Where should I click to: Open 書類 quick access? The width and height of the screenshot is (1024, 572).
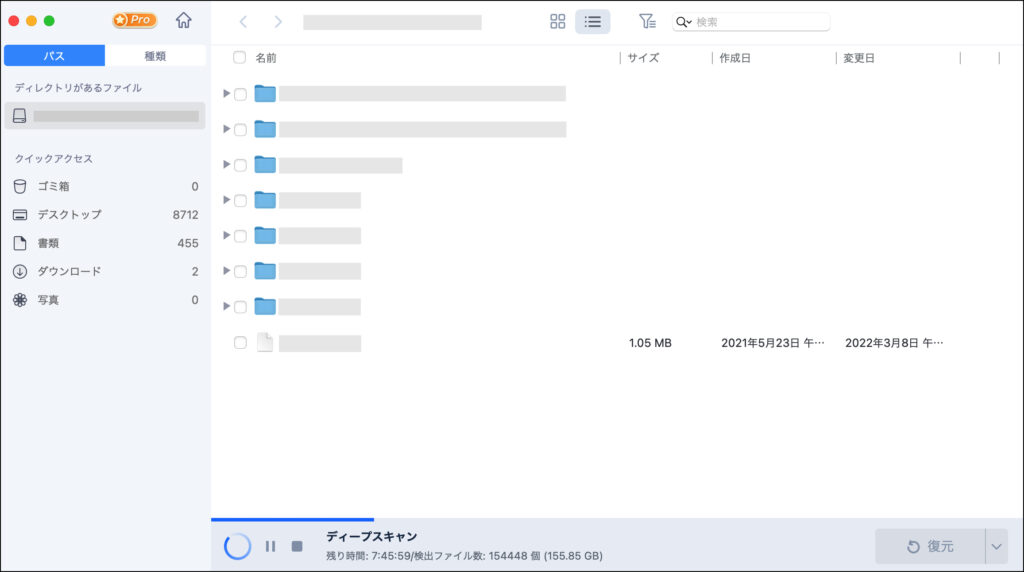coord(104,244)
